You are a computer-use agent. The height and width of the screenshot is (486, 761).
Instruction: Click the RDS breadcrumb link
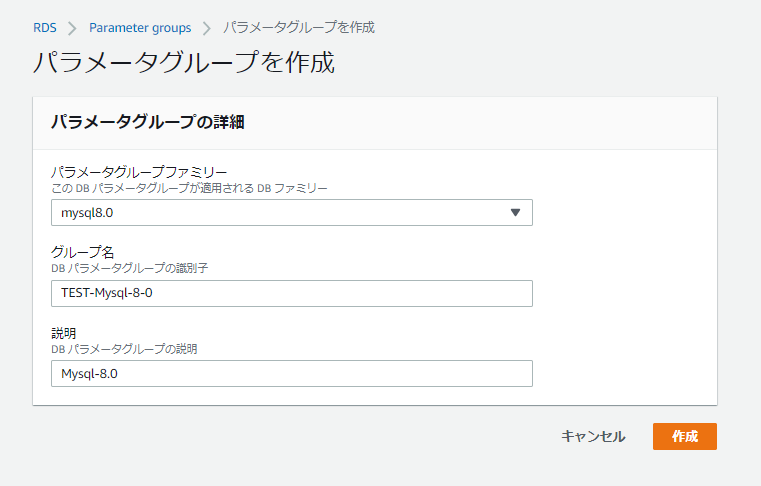point(44,28)
